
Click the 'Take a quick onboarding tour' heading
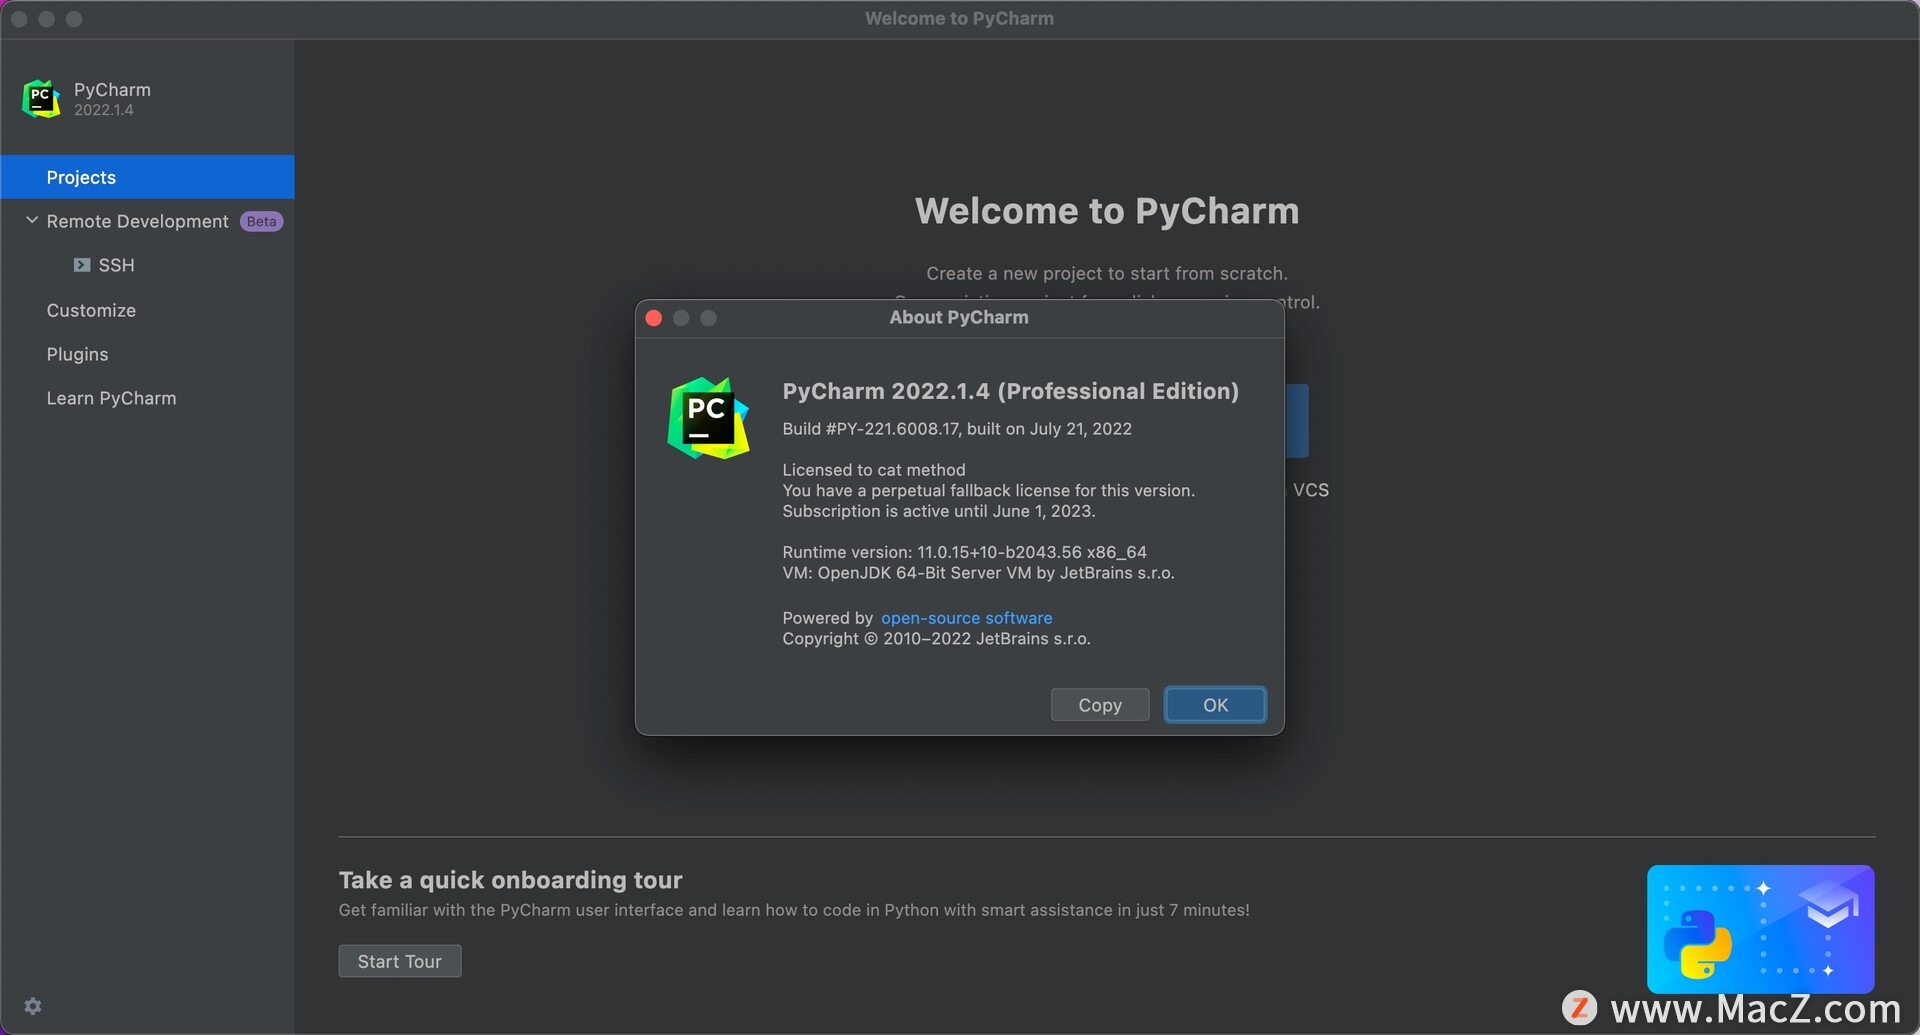pos(510,880)
